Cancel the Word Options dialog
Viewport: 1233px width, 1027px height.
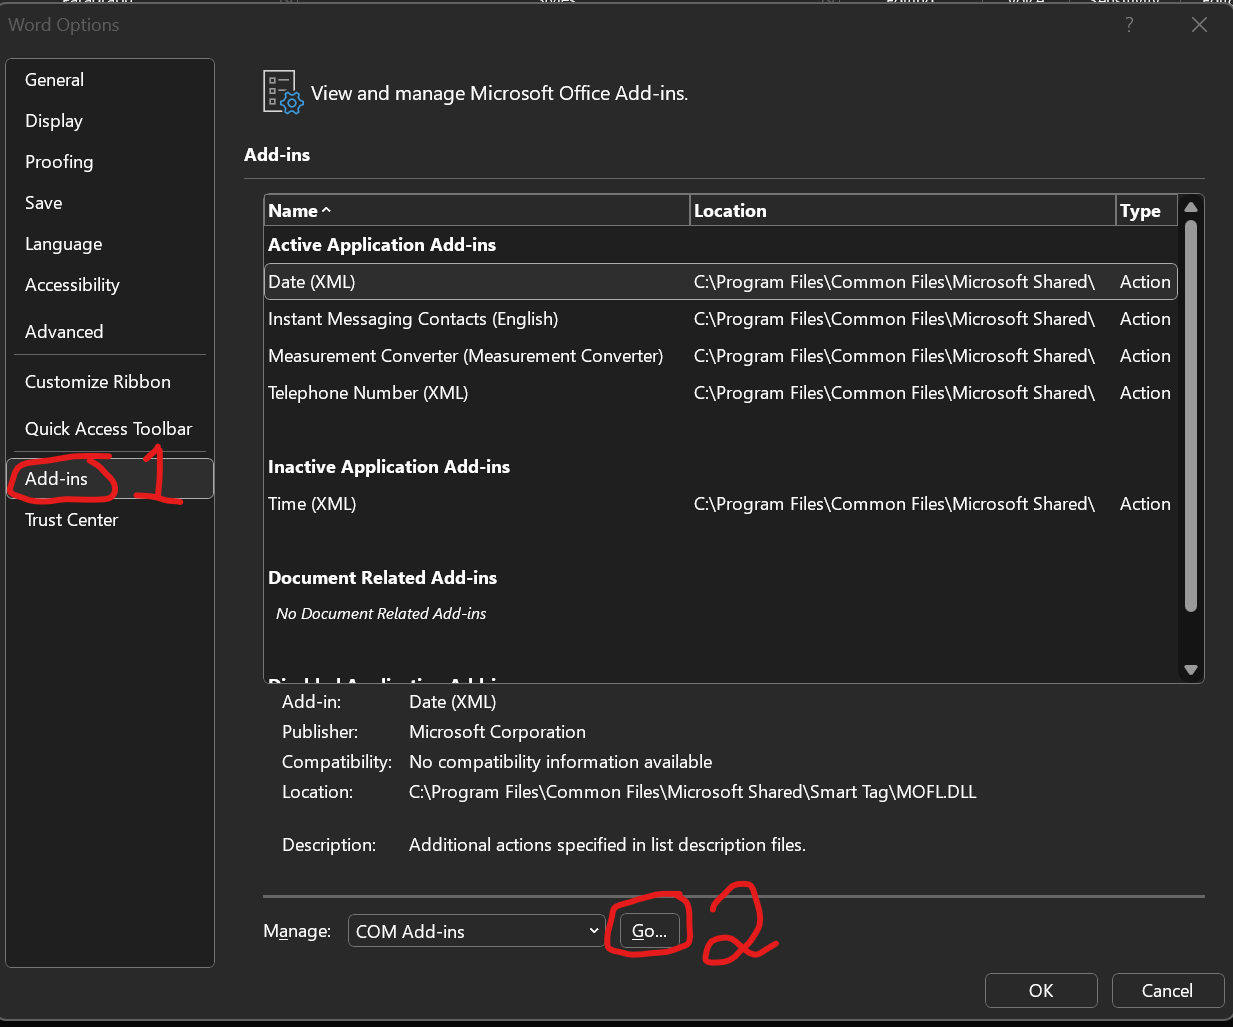pos(1167,990)
